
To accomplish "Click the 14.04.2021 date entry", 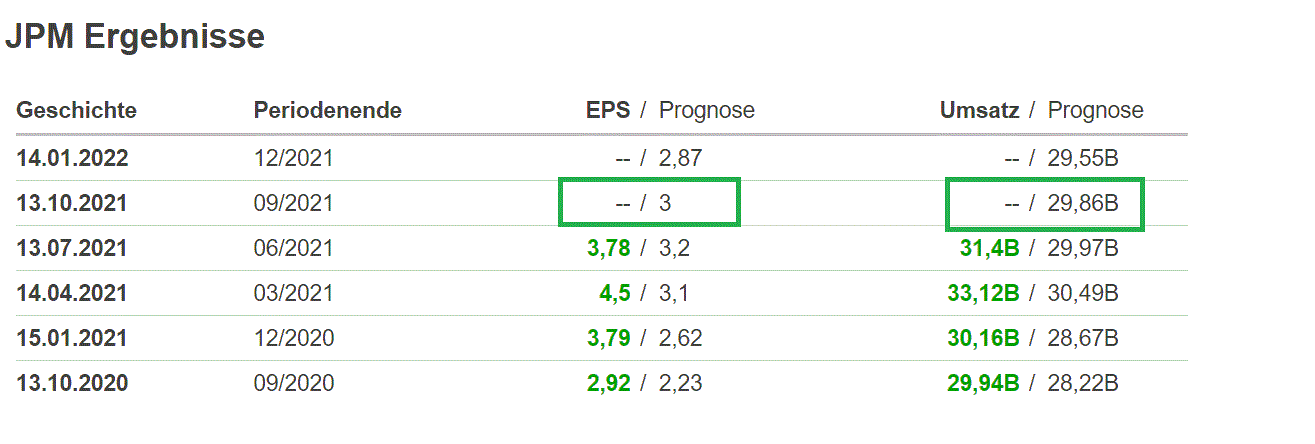I will pos(72,293).
